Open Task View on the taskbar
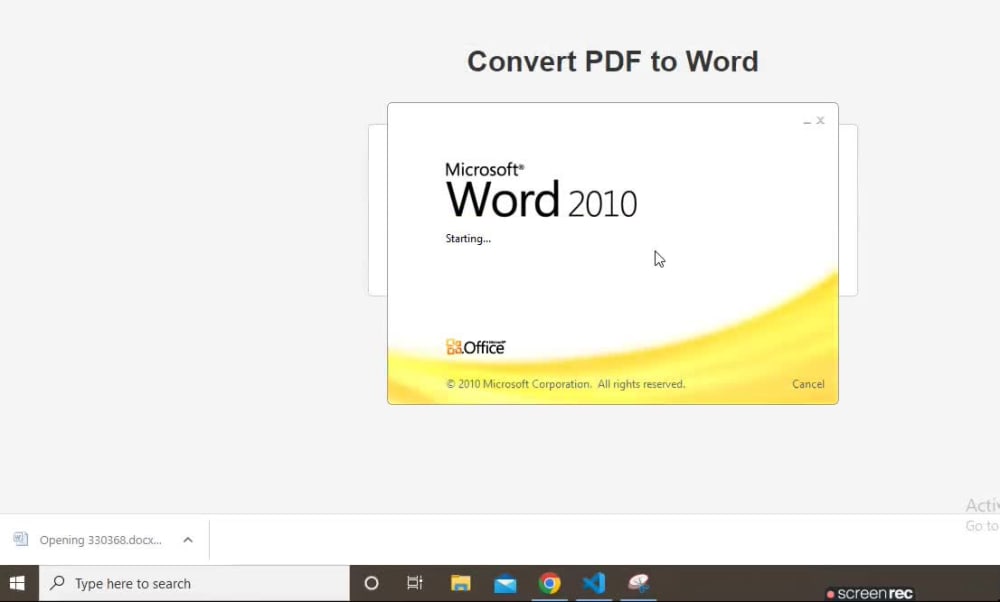 click(415, 583)
